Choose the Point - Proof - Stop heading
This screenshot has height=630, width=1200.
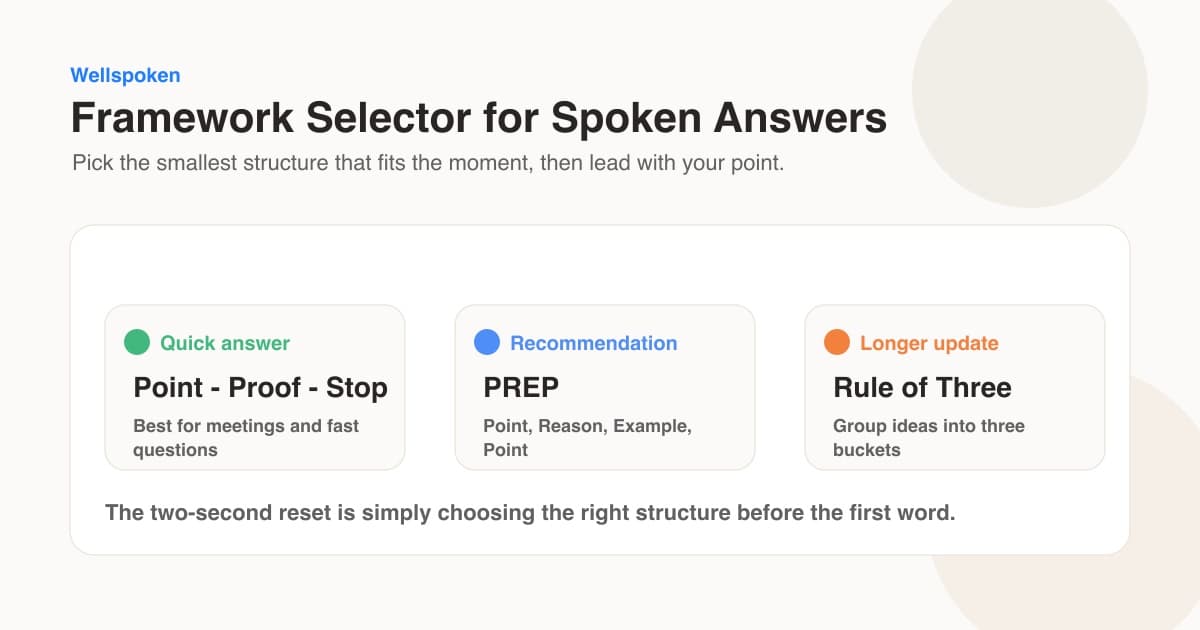tap(260, 388)
